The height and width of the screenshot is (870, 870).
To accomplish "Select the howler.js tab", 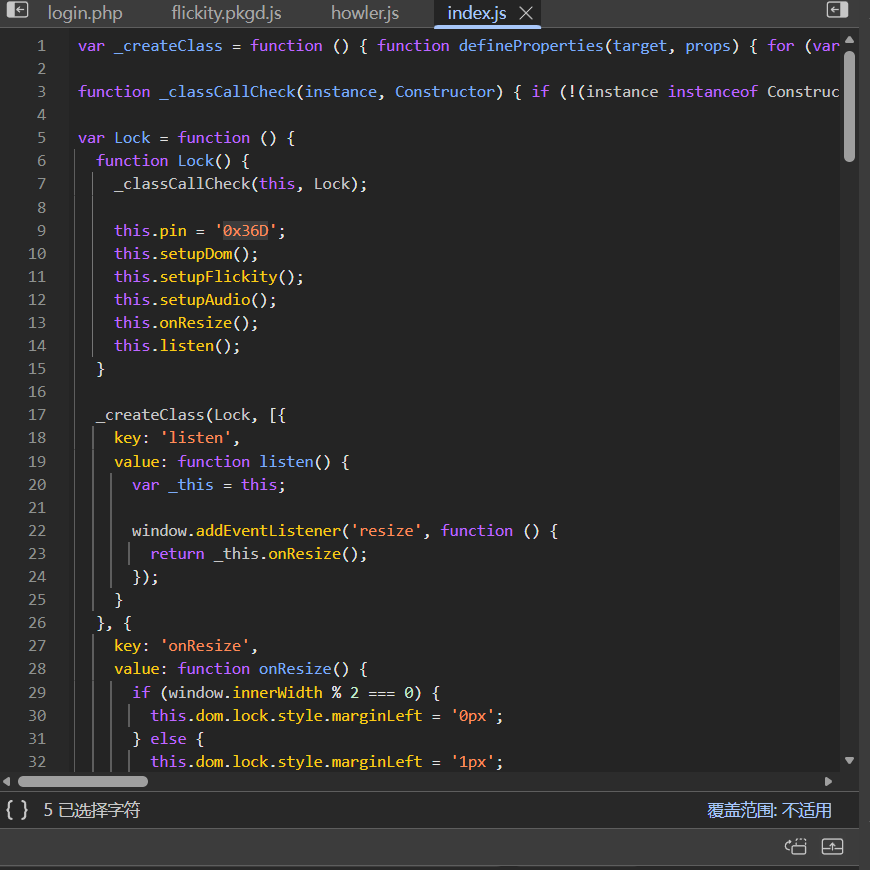I will (x=365, y=14).
